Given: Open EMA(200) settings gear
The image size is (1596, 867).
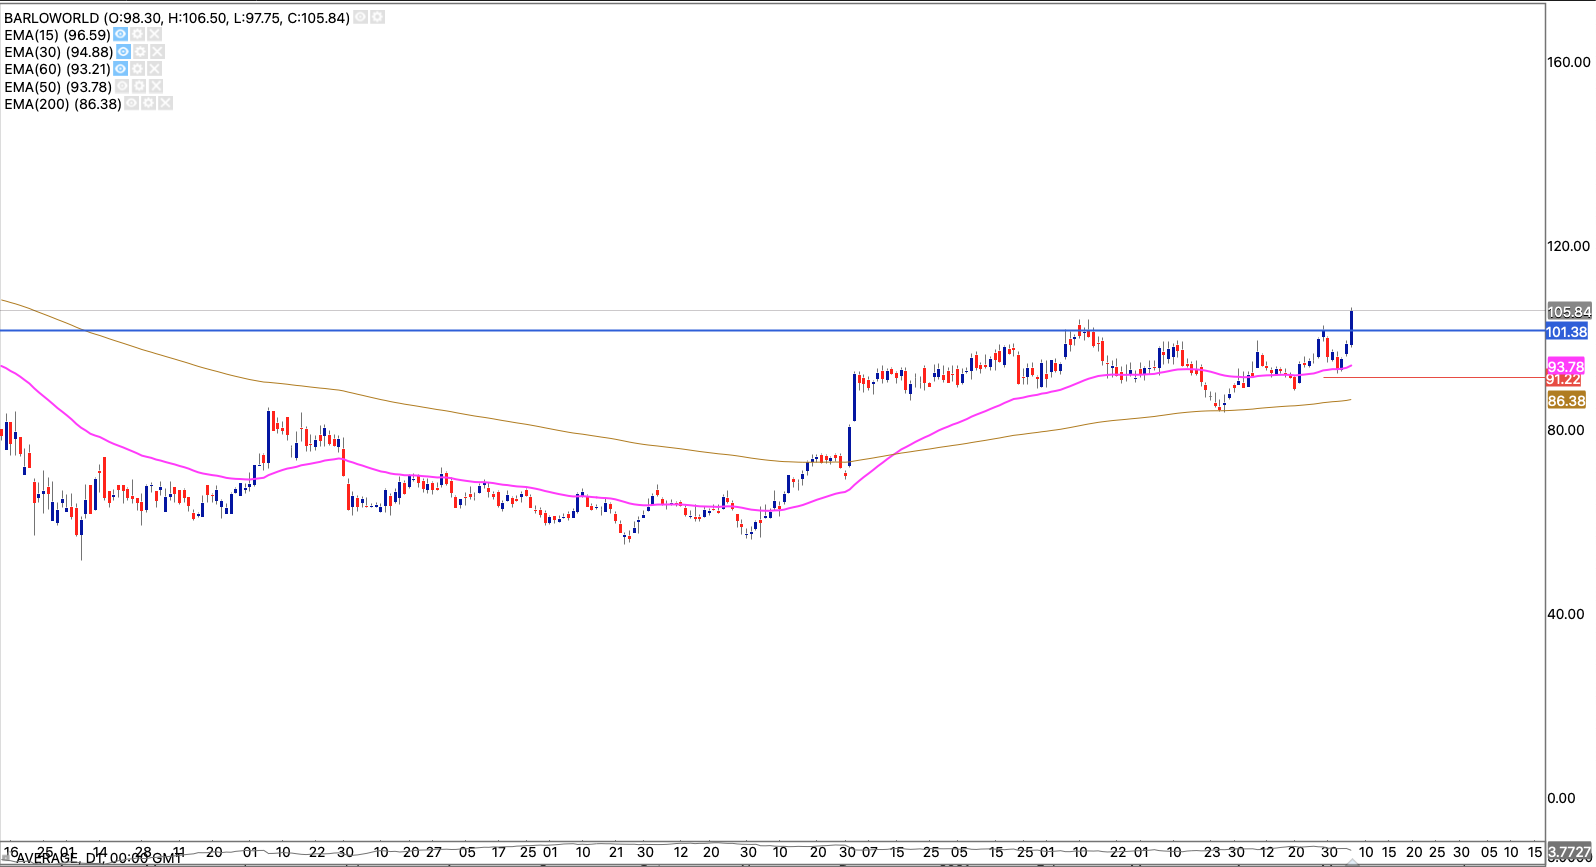Looking at the screenshot, I should click(148, 104).
